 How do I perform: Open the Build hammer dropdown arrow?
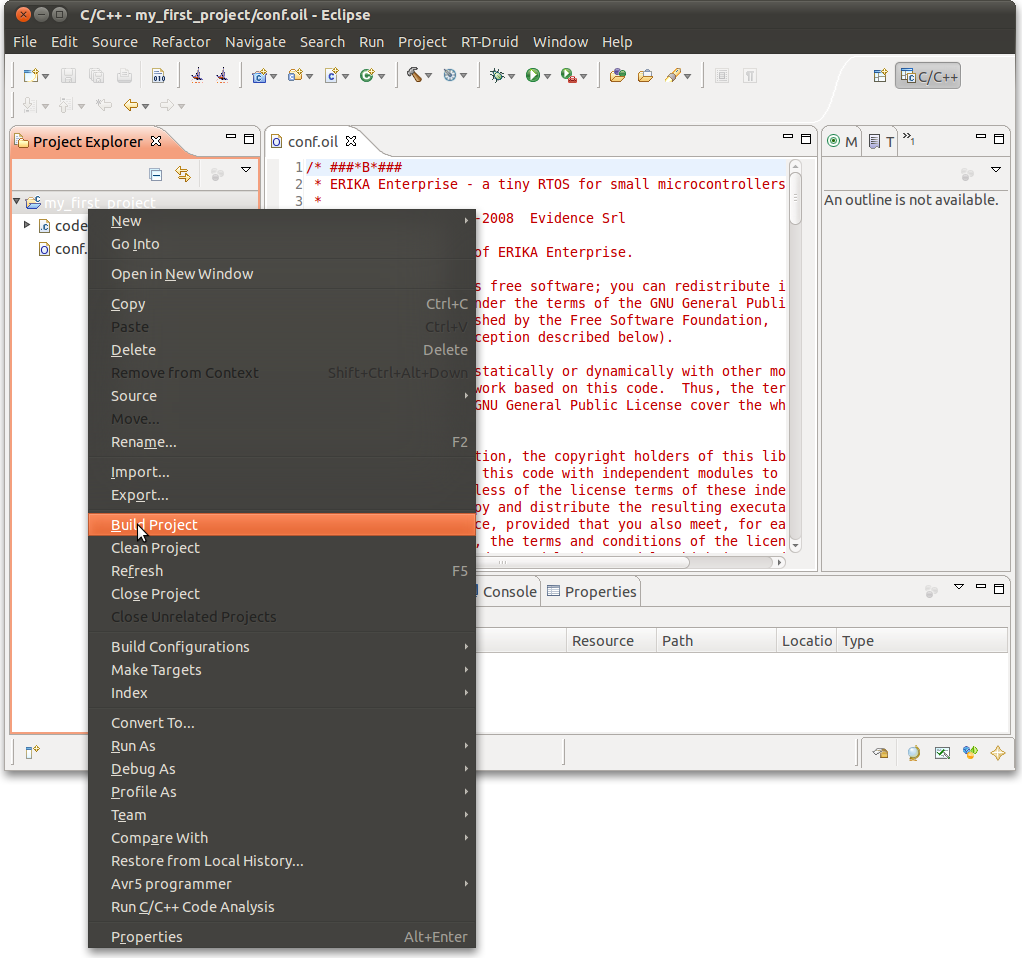pyautogui.click(x=429, y=76)
